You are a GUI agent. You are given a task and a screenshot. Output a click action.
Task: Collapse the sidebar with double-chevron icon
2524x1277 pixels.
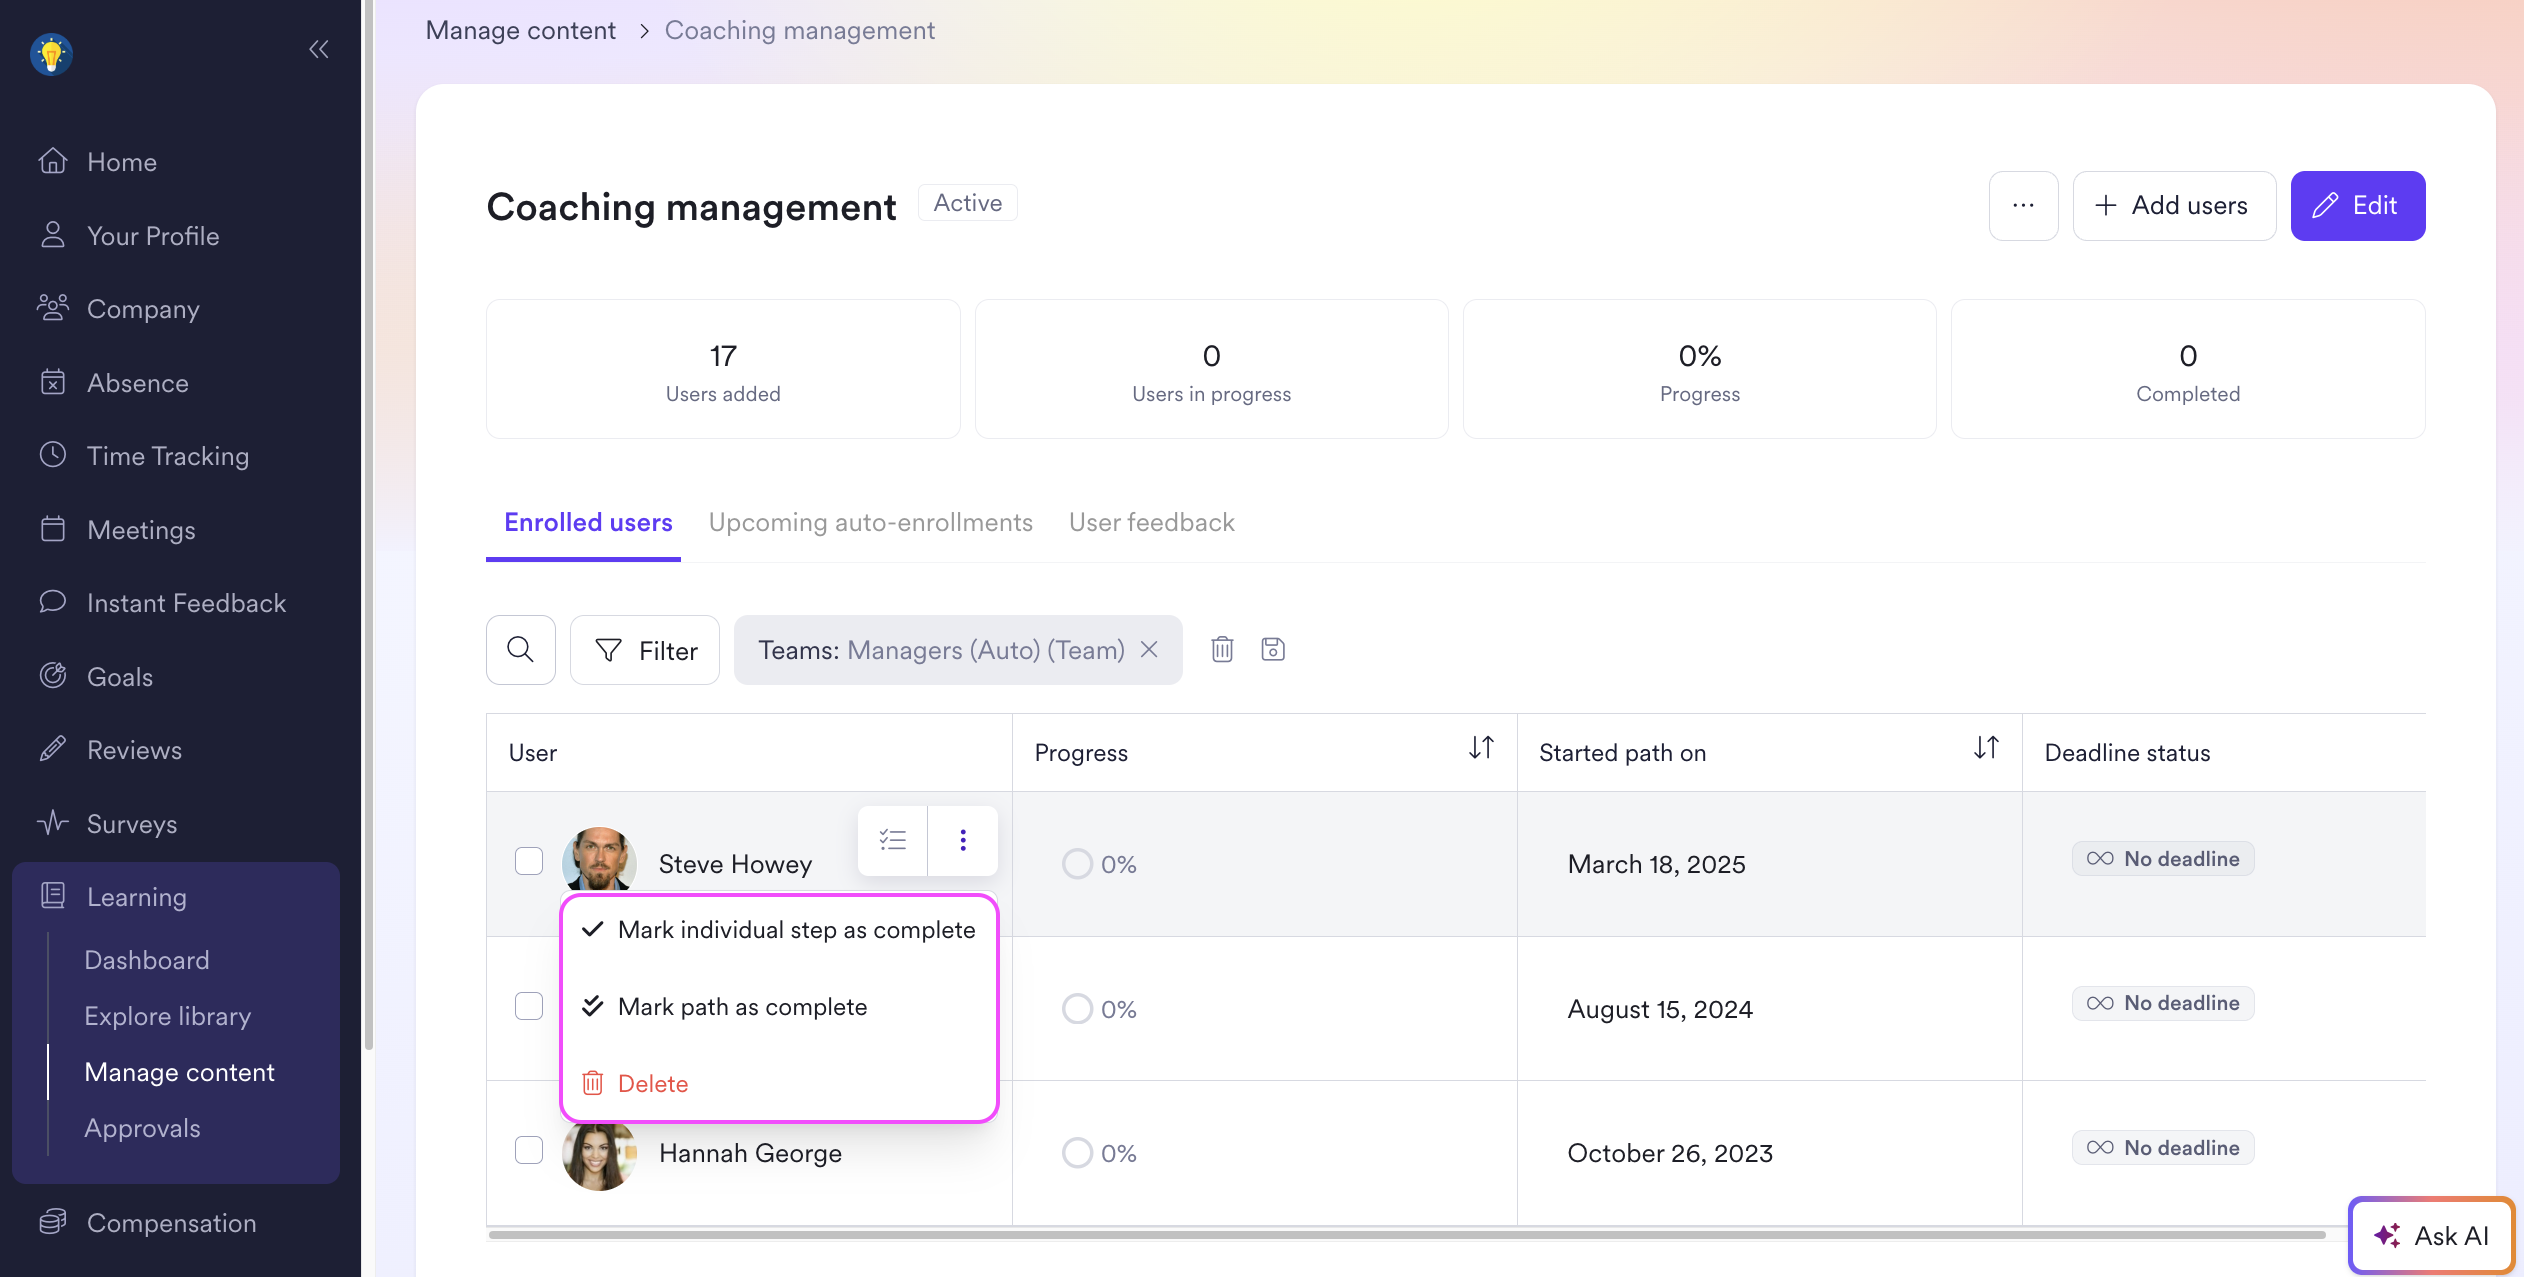click(x=318, y=49)
